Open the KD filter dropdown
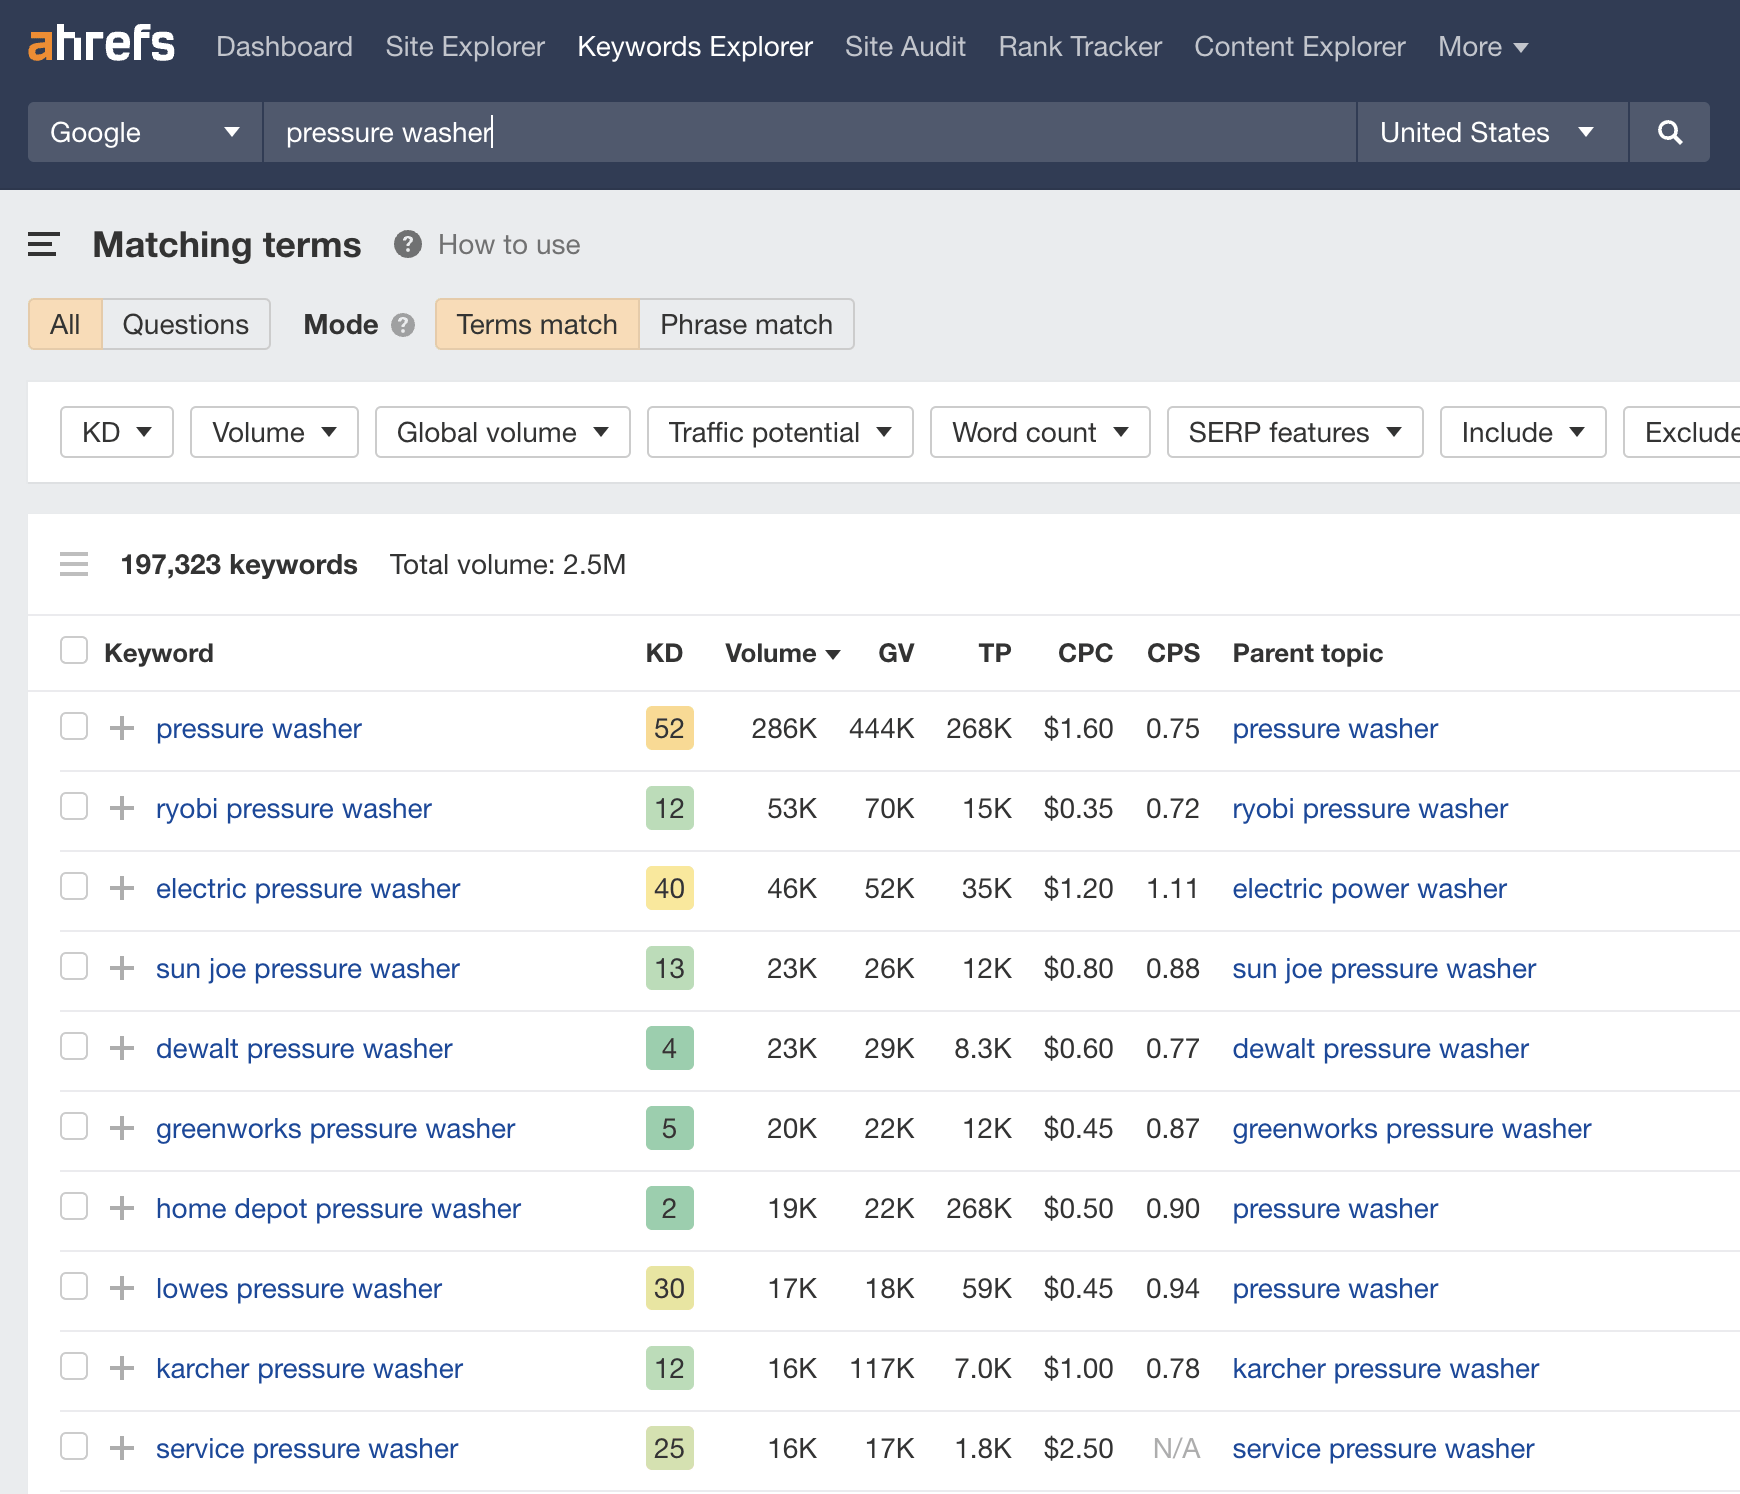 (116, 432)
